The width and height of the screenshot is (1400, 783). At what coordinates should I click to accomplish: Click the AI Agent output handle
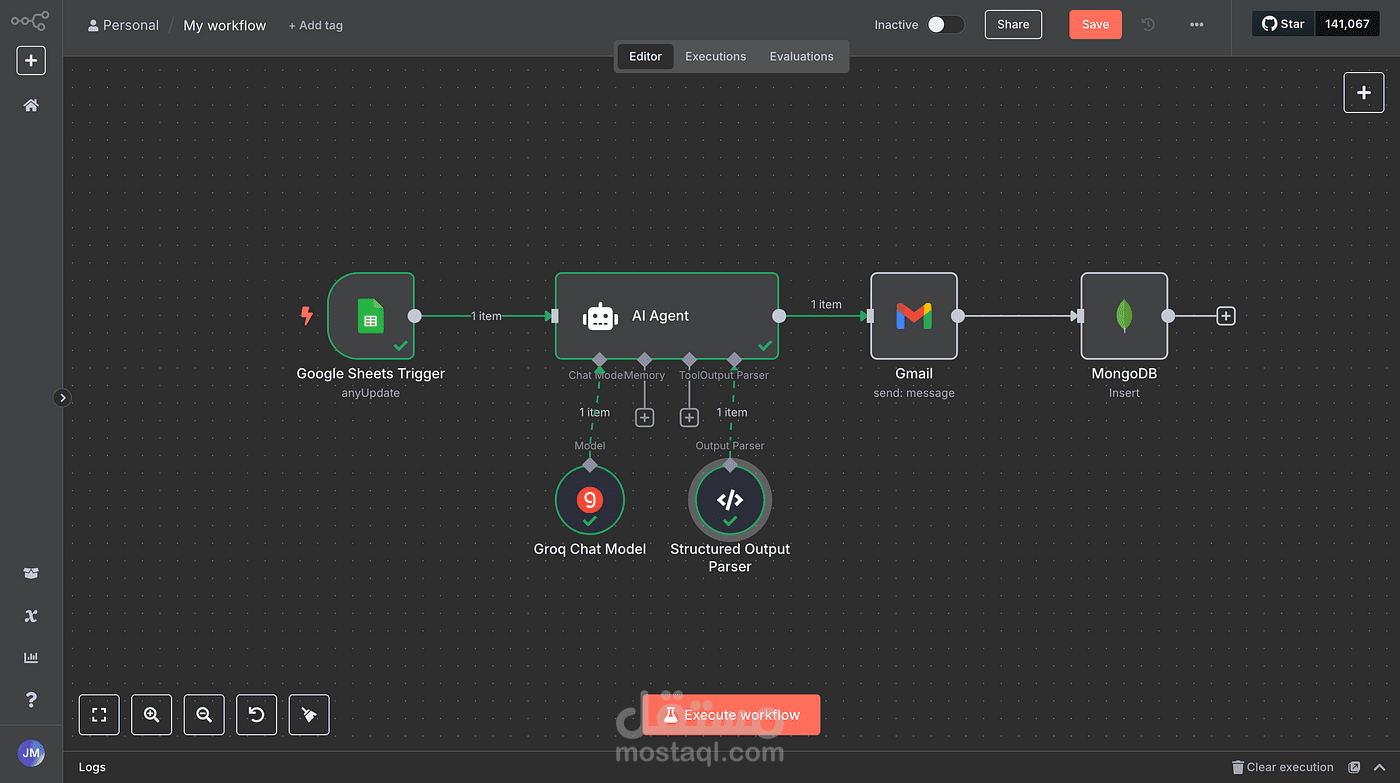click(779, 316)
